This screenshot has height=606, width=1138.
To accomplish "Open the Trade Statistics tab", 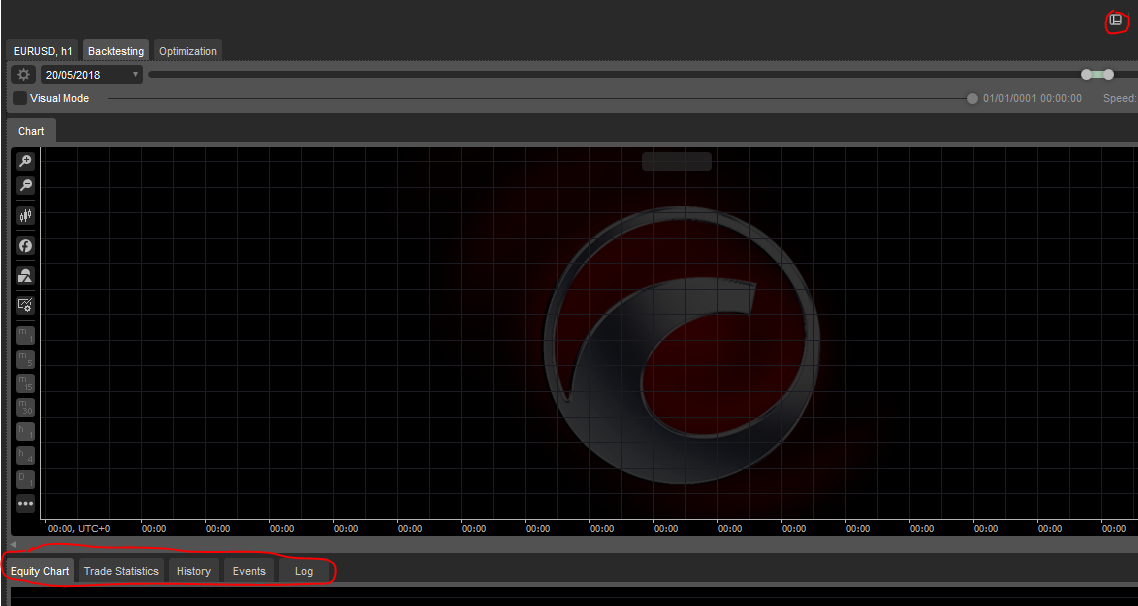I will [121, 571].
